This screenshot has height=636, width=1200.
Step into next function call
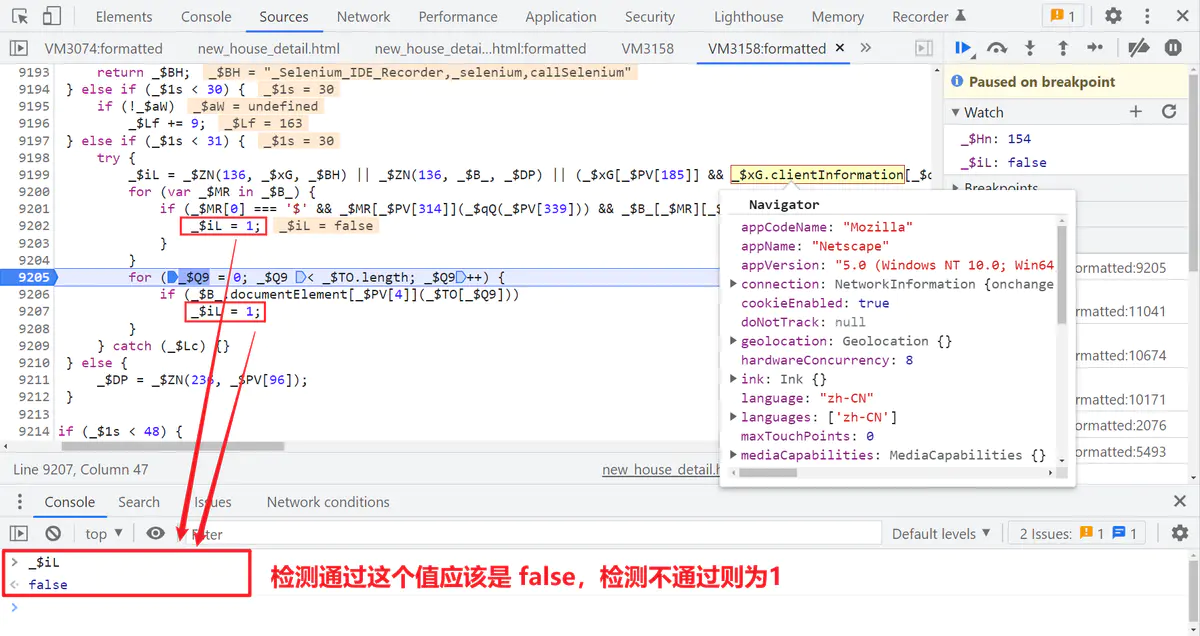1030,48
